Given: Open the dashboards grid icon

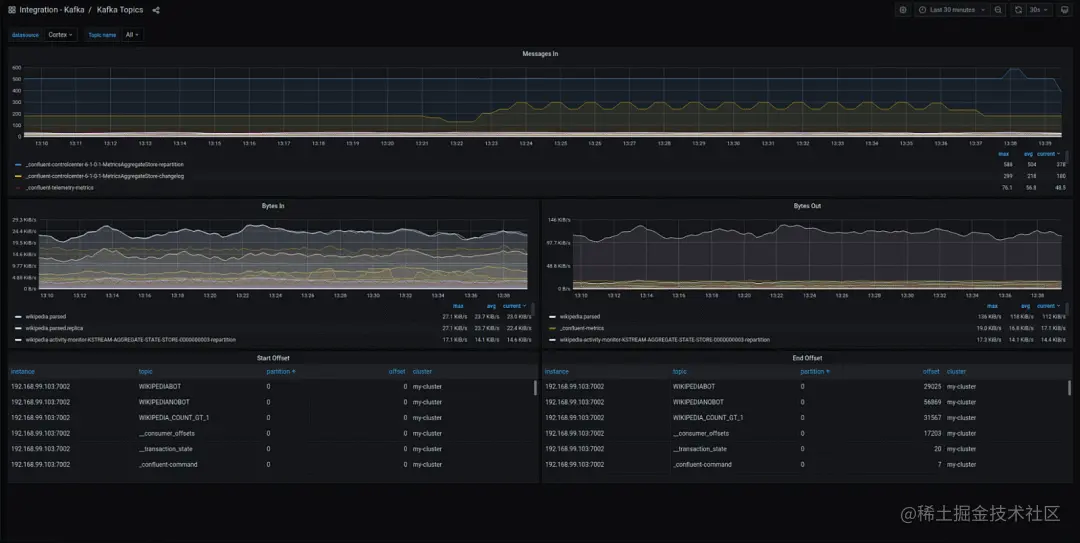Looking at the screenshot, I should click(12, 10).
